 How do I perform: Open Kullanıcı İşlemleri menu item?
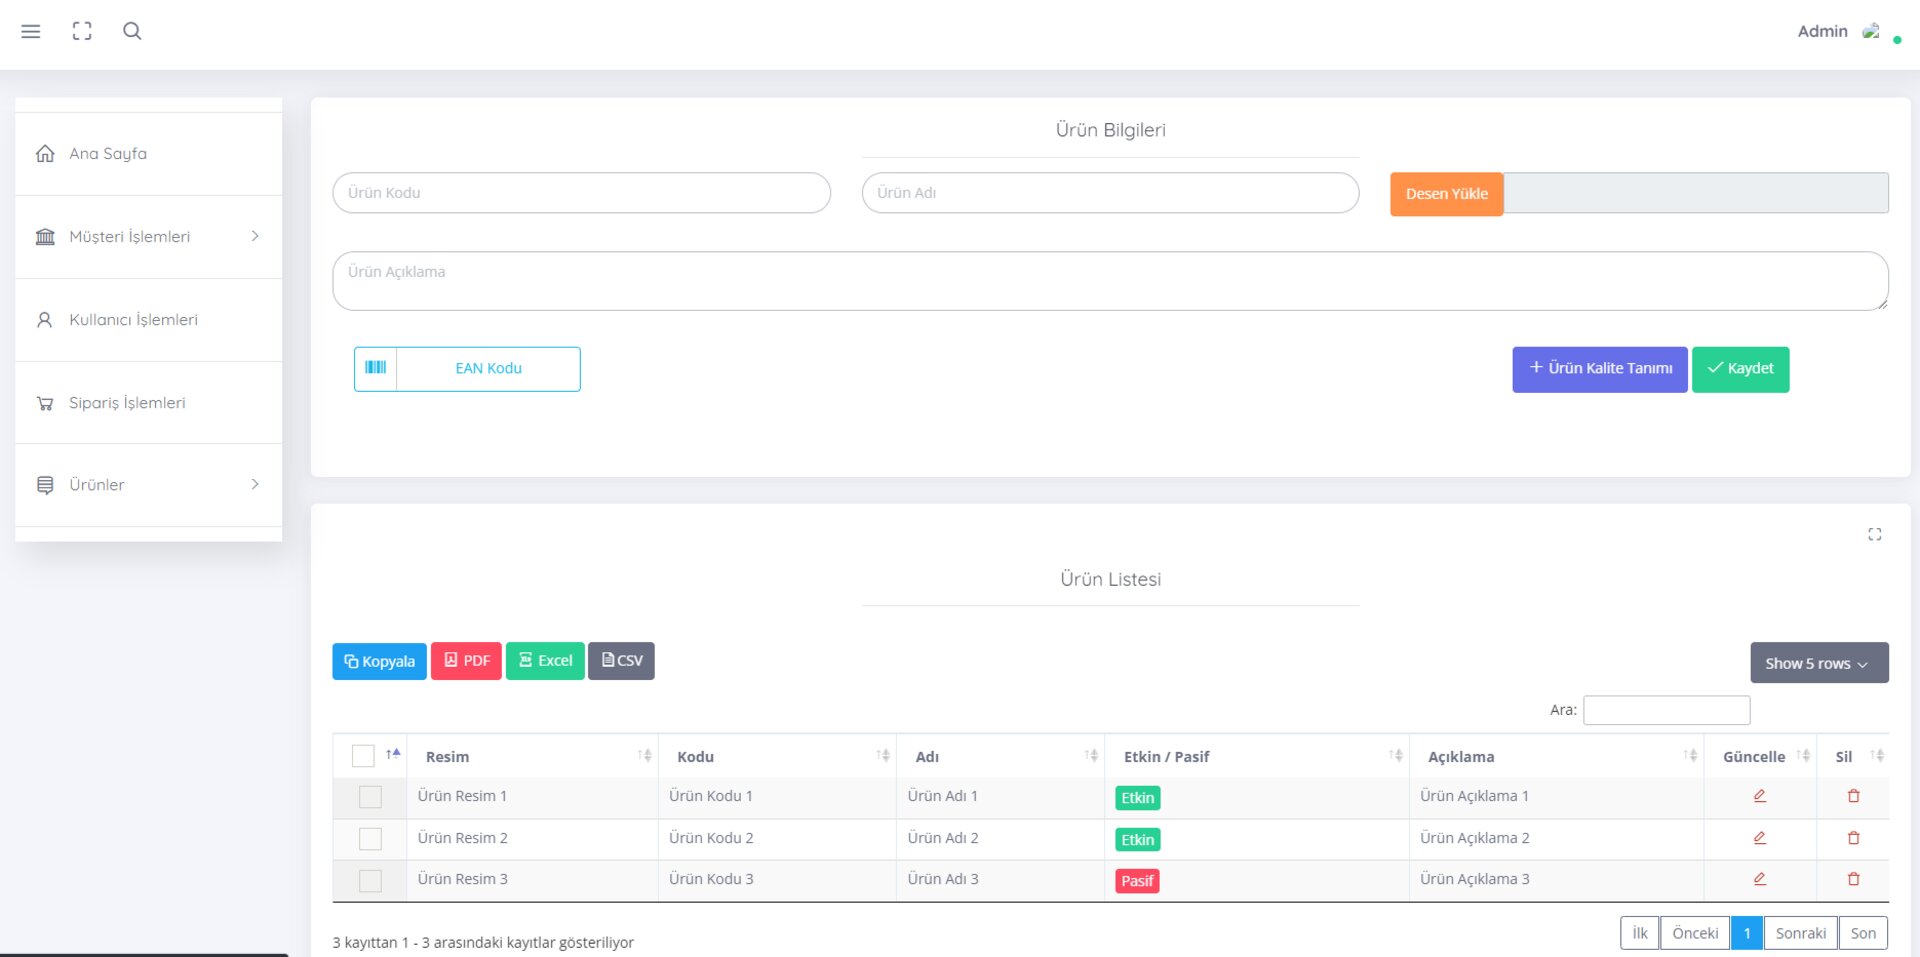tap(148, 320)
